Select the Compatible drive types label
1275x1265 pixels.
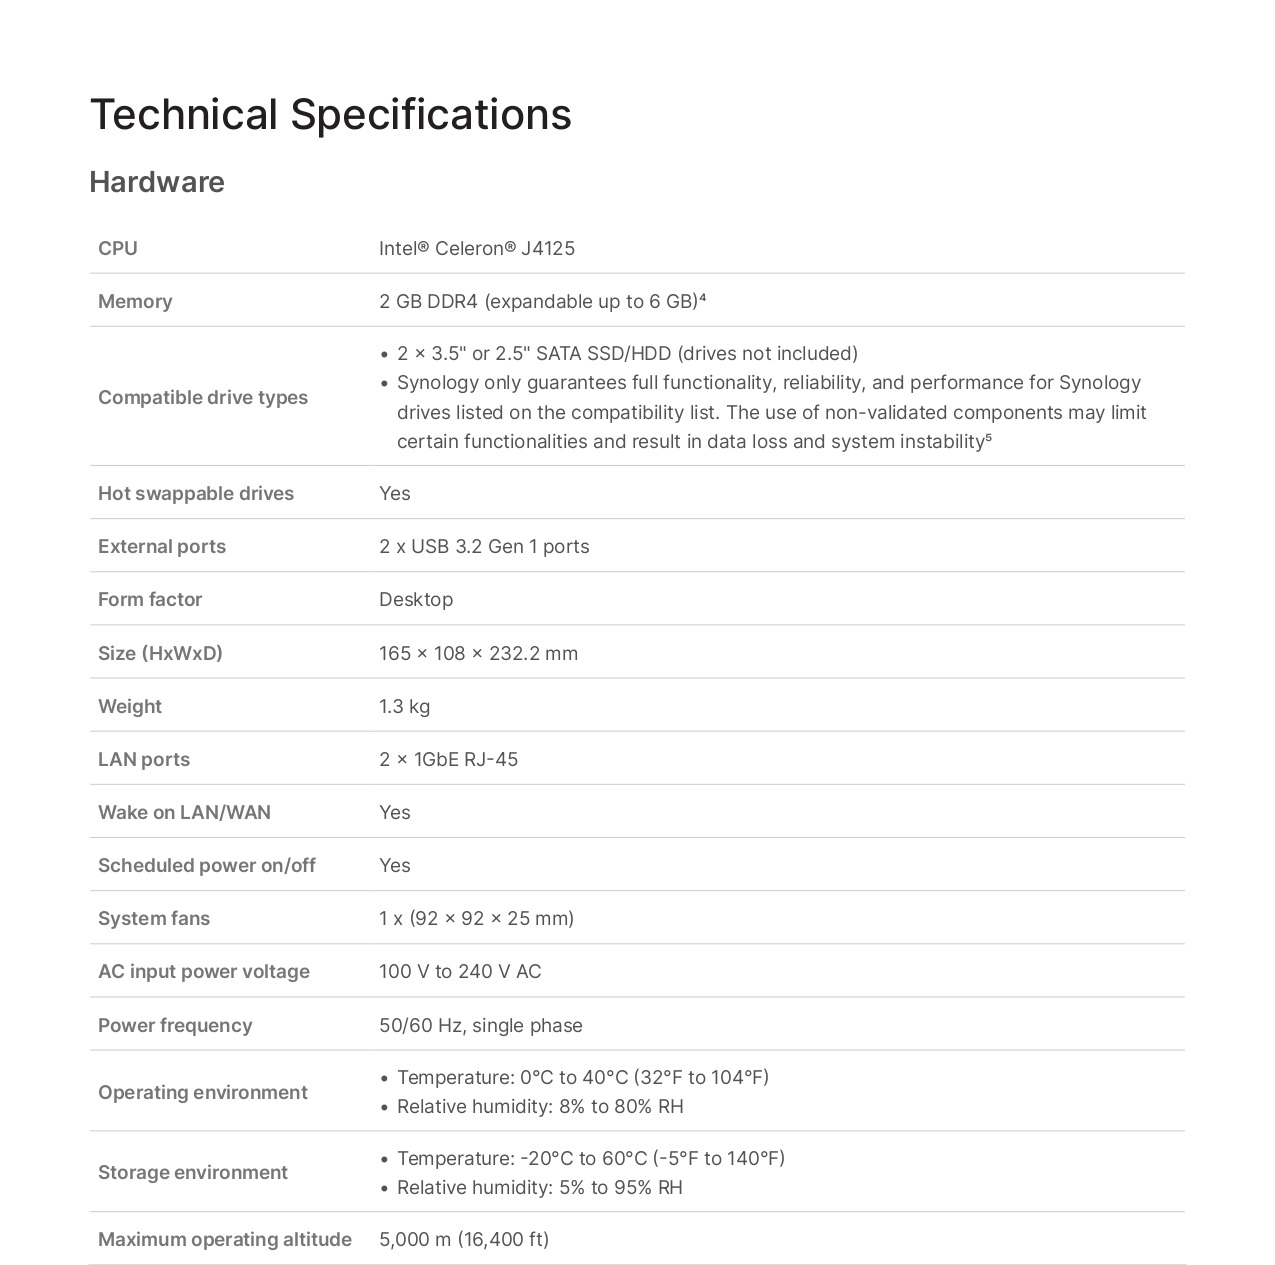click(x=203, y=397)
